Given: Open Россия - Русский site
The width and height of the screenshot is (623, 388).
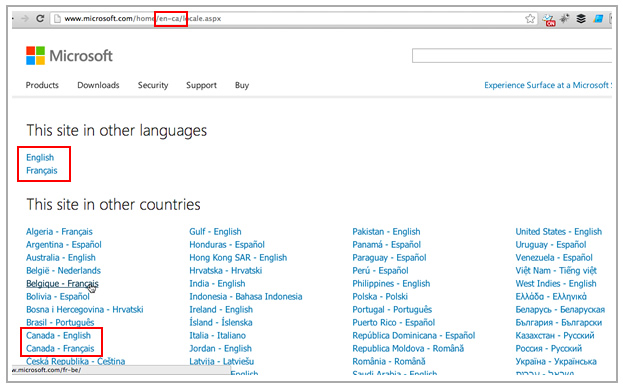Looking at the screenshot, I should (x=549, y=348).
